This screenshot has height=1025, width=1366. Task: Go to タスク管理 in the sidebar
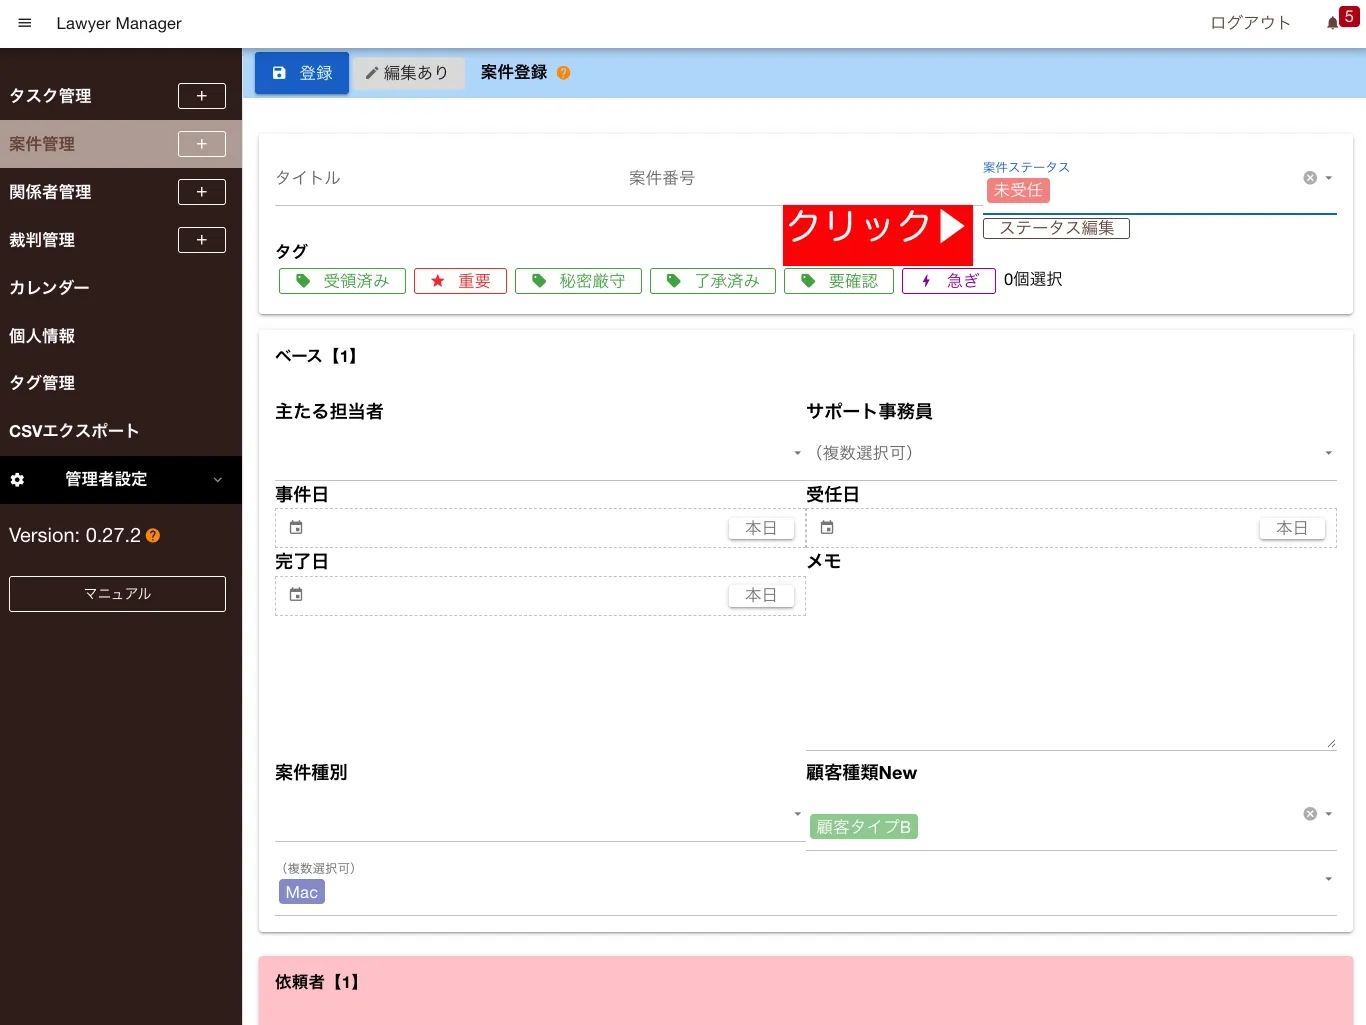point(50,96)
